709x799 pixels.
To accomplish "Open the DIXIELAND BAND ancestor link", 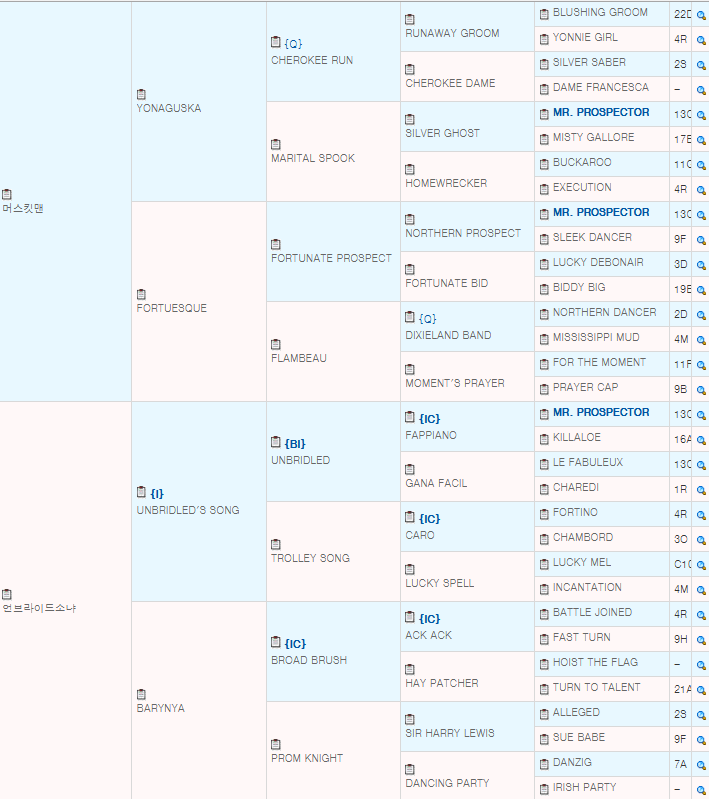I will (x=448, y=335).
